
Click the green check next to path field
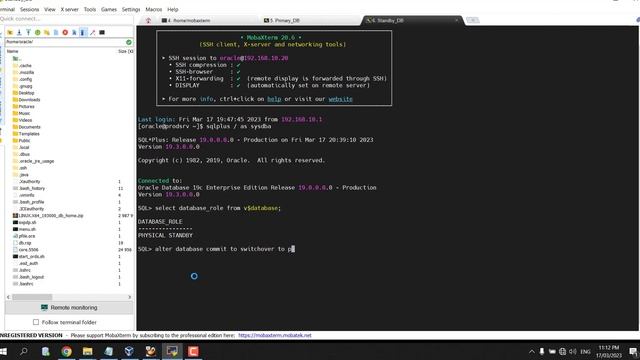pos(129,42)
